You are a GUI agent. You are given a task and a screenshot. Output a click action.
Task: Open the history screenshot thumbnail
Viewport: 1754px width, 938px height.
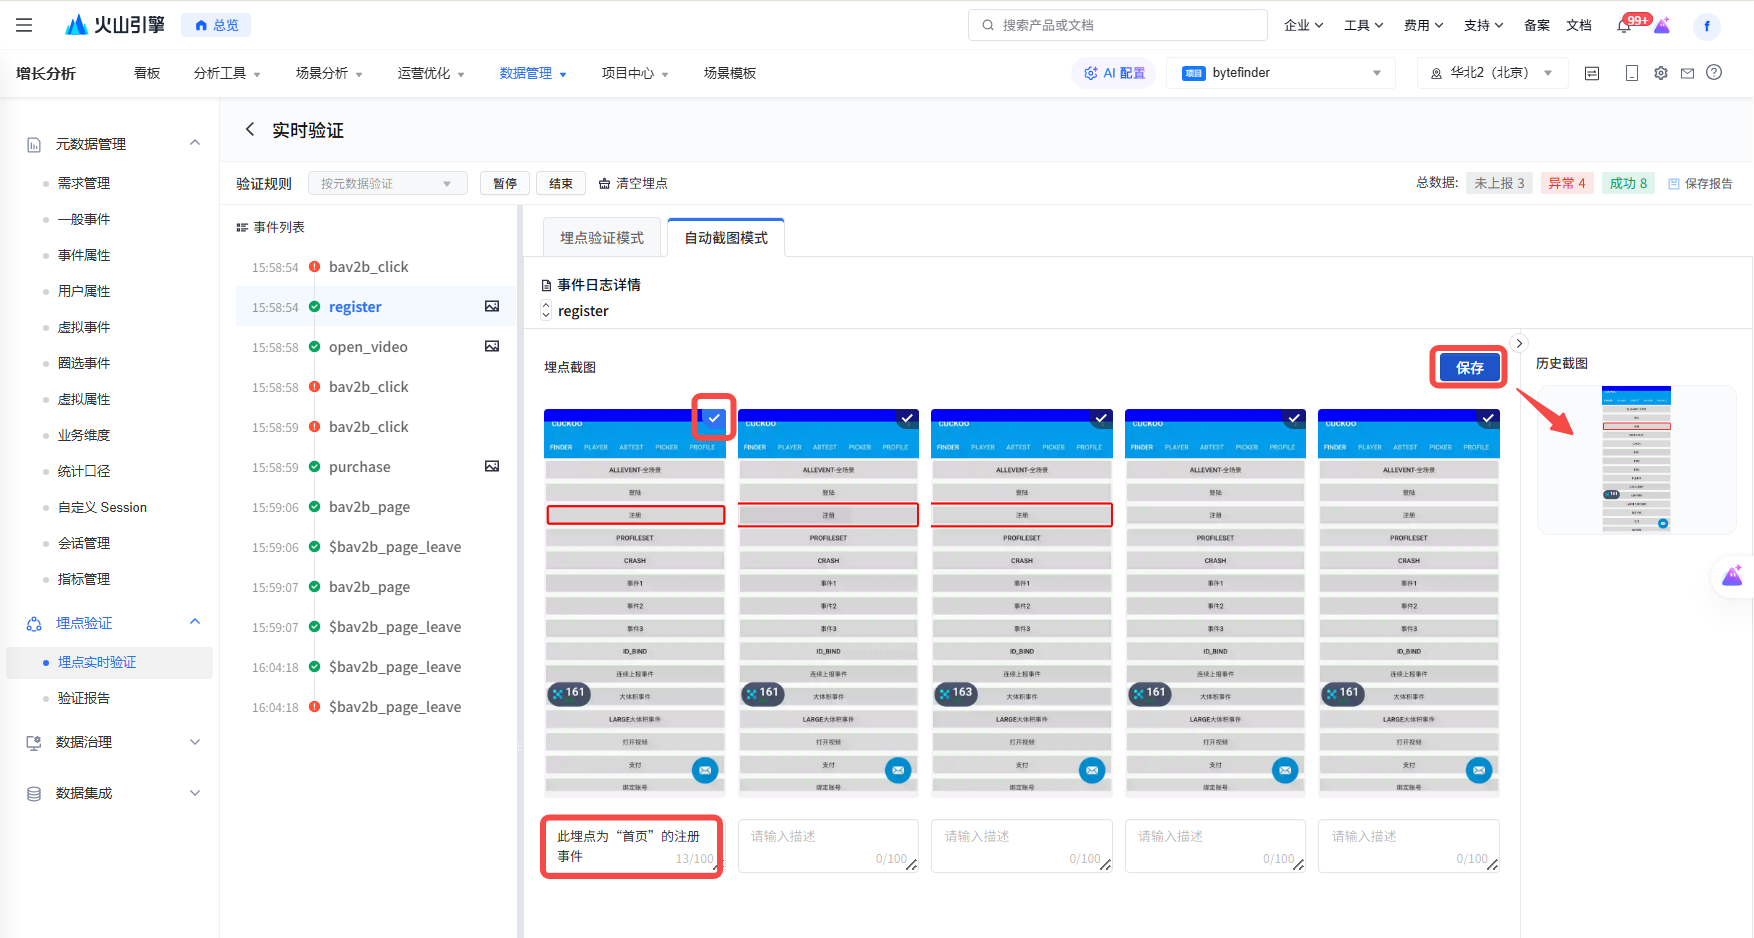(x=1636, y=459)
